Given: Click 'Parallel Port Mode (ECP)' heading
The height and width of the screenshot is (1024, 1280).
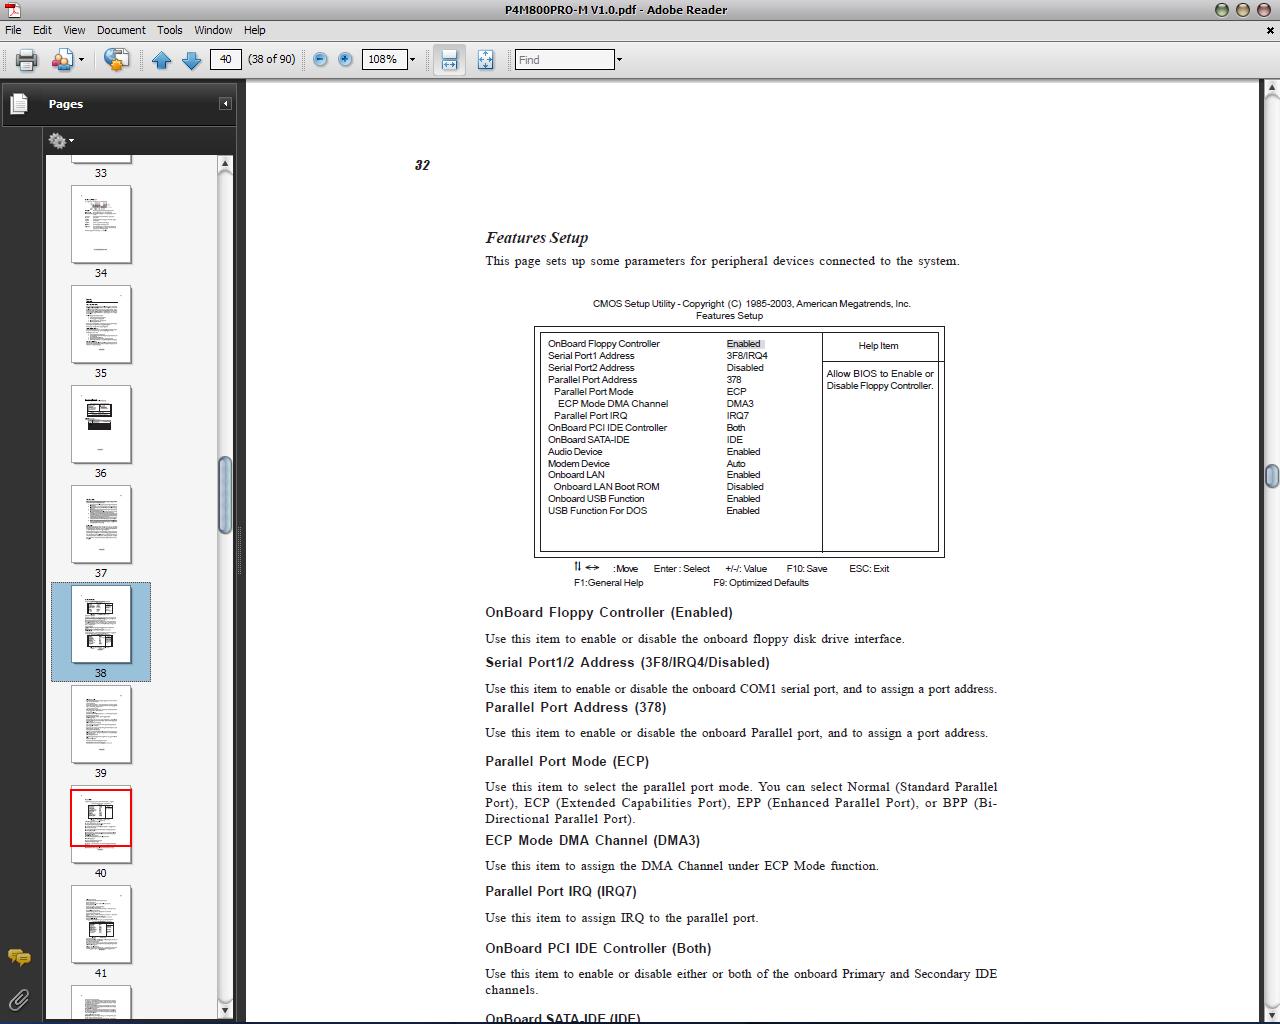Looking at the screenshot, I should coord(567,761).
